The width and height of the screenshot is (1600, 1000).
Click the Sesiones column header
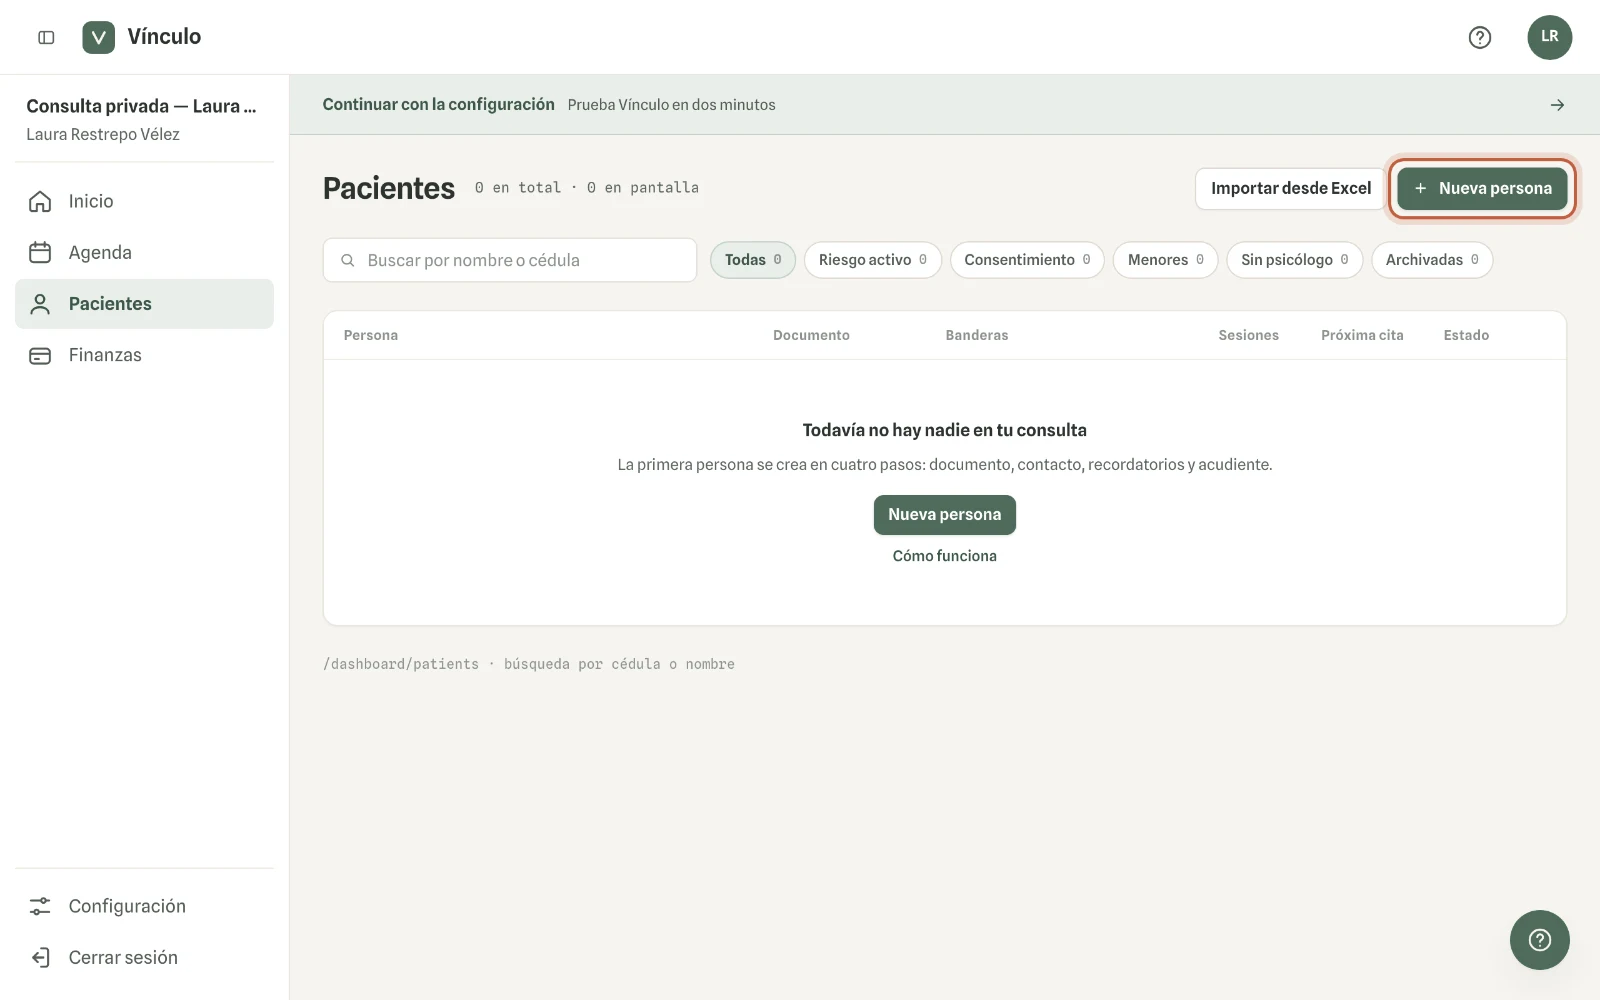click(1248, 335)
